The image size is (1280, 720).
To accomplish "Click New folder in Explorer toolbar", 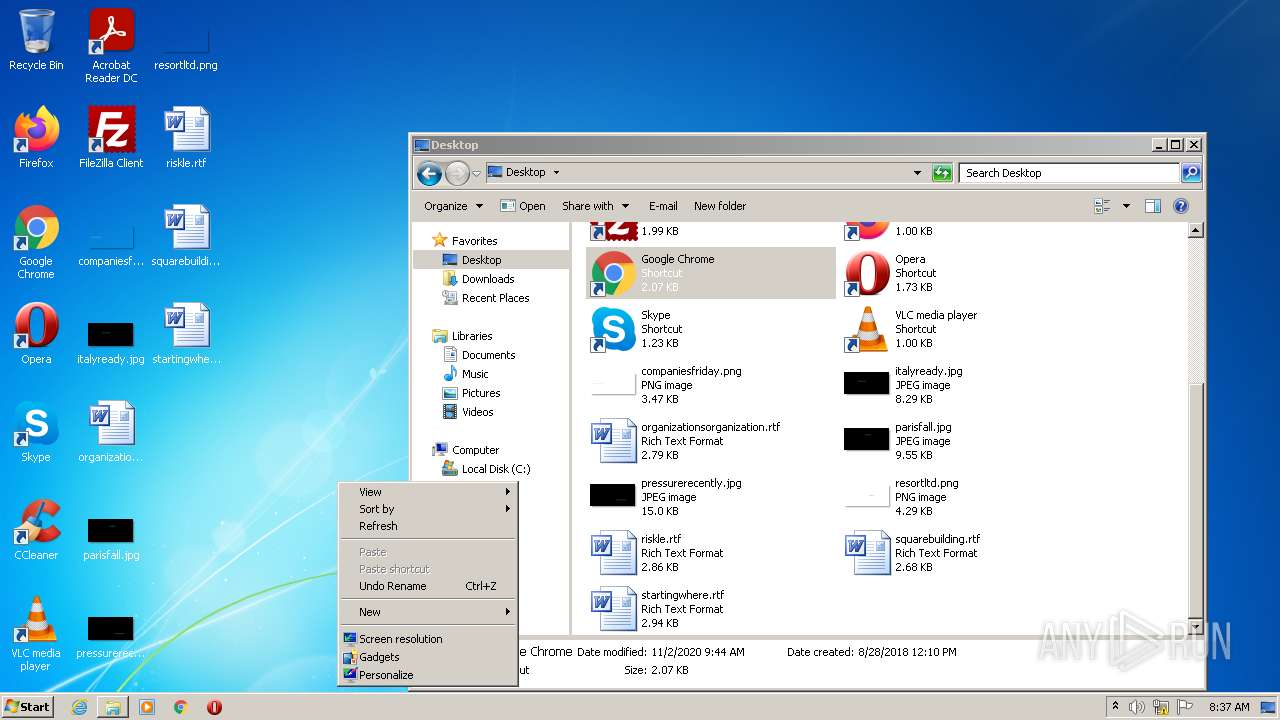I will click(x=720, y=206).
